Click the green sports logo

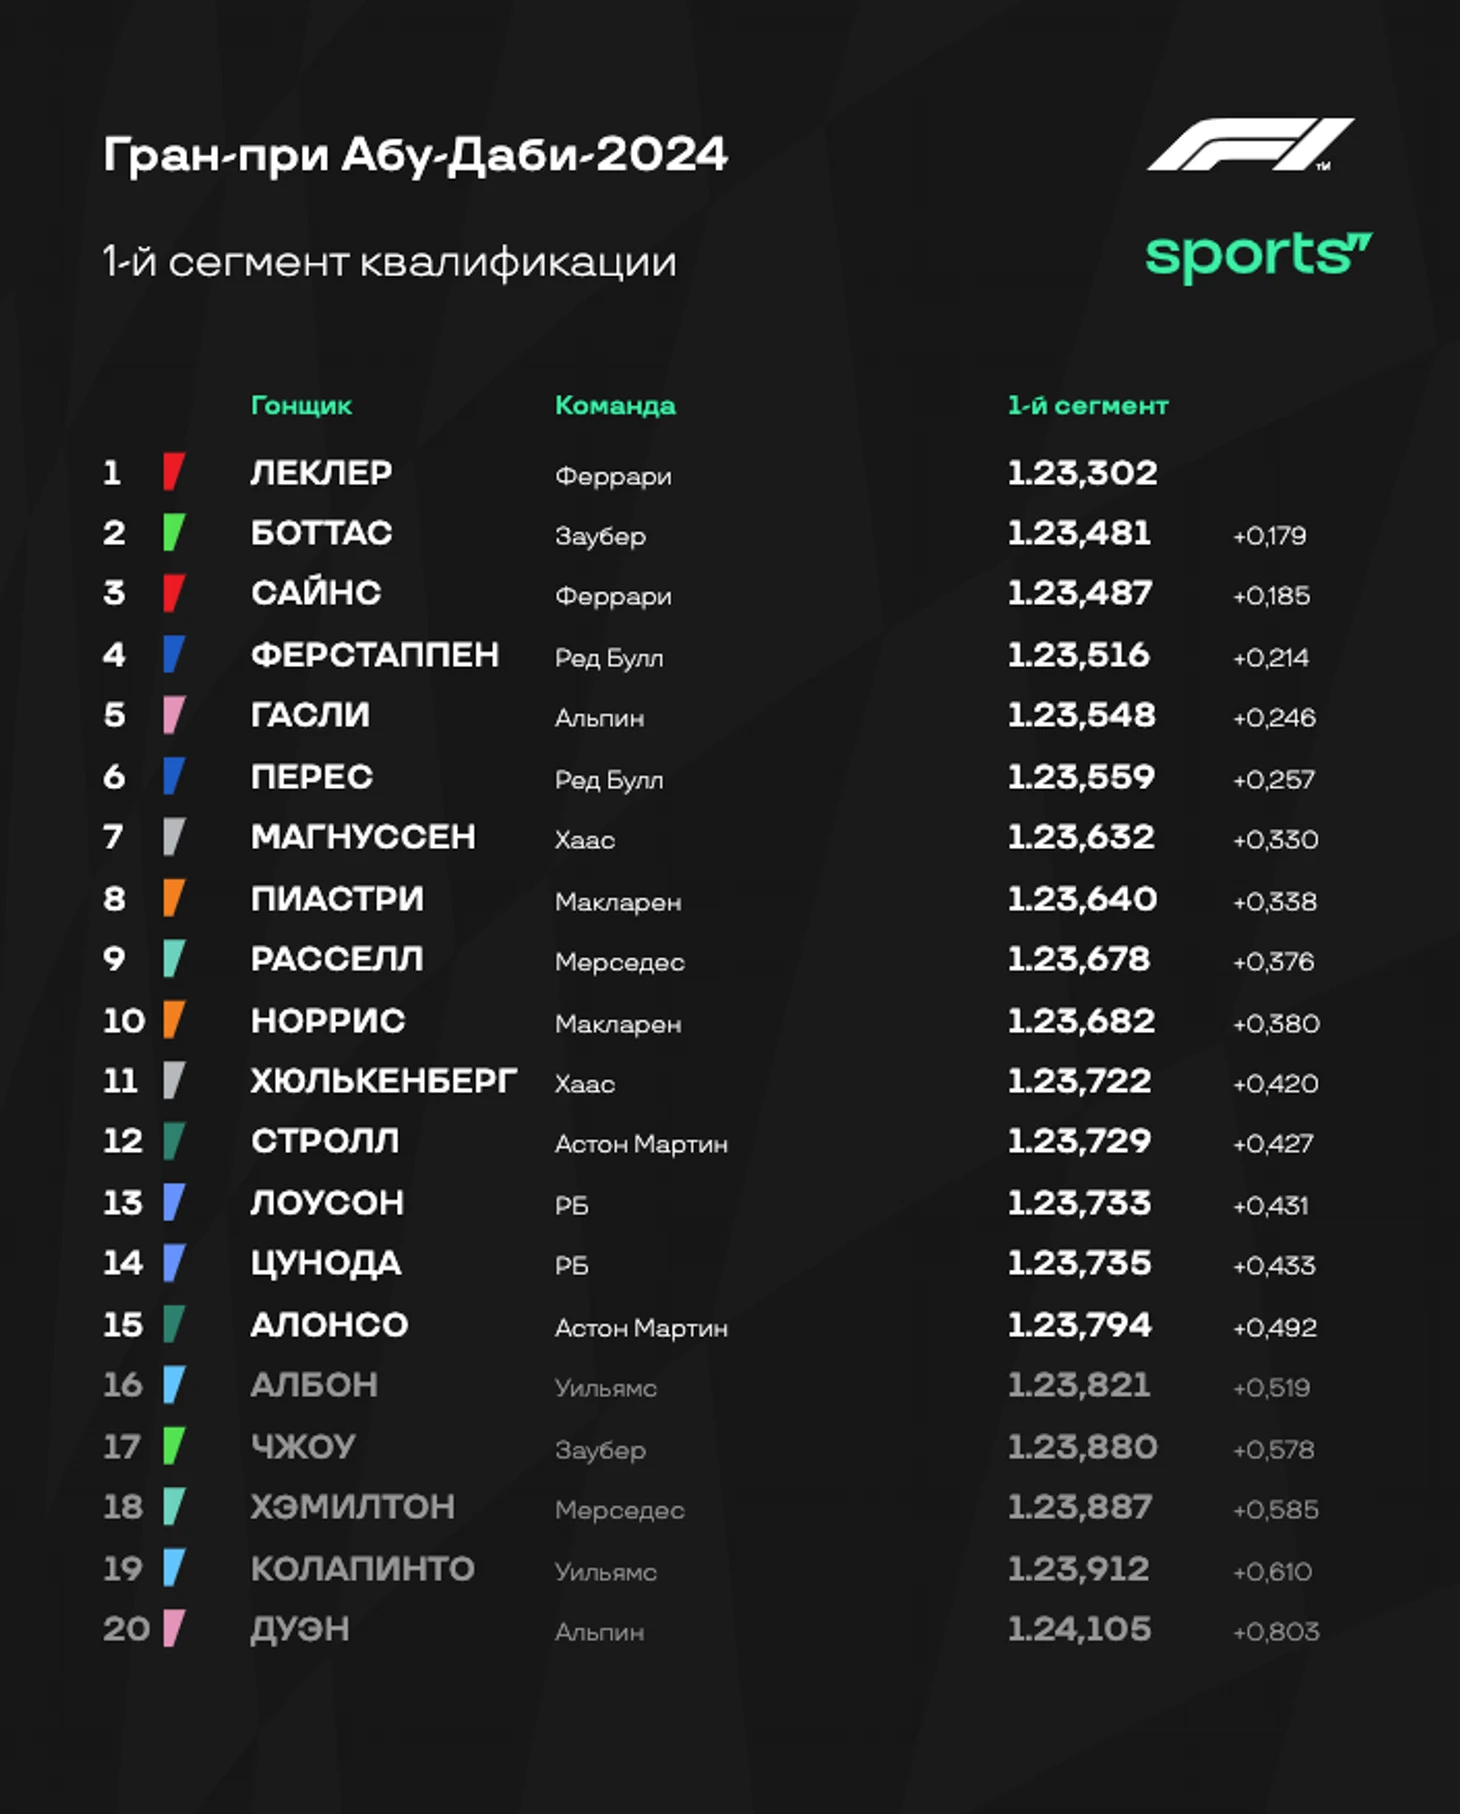[x=1258, y=256]
